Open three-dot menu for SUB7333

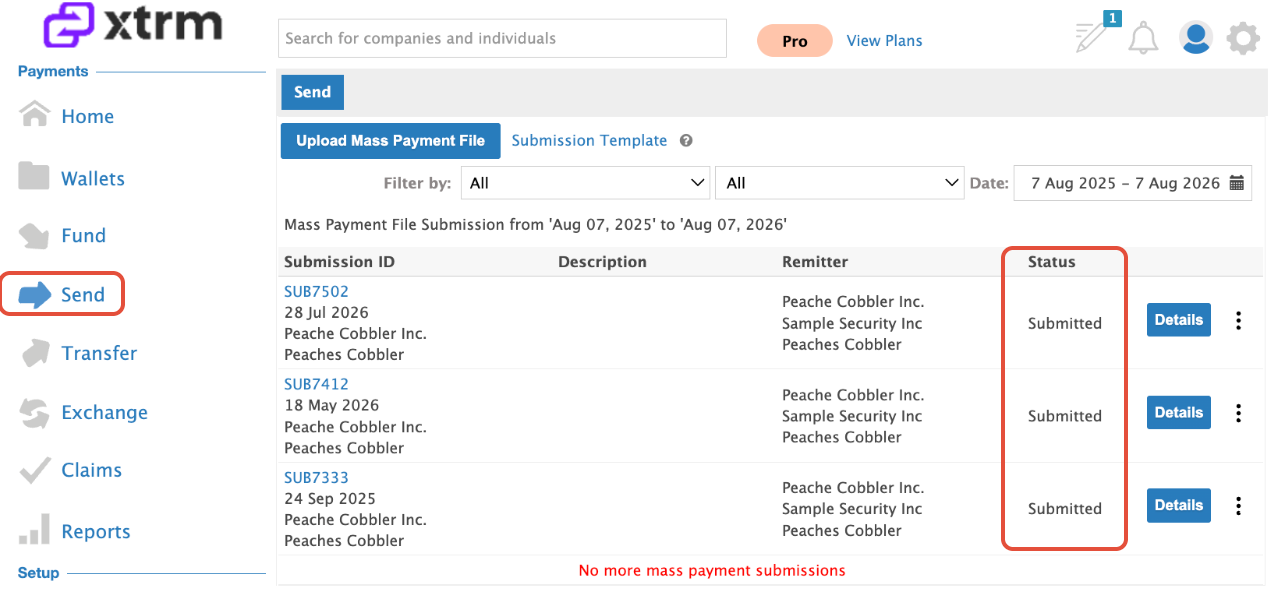point(1238,505)
